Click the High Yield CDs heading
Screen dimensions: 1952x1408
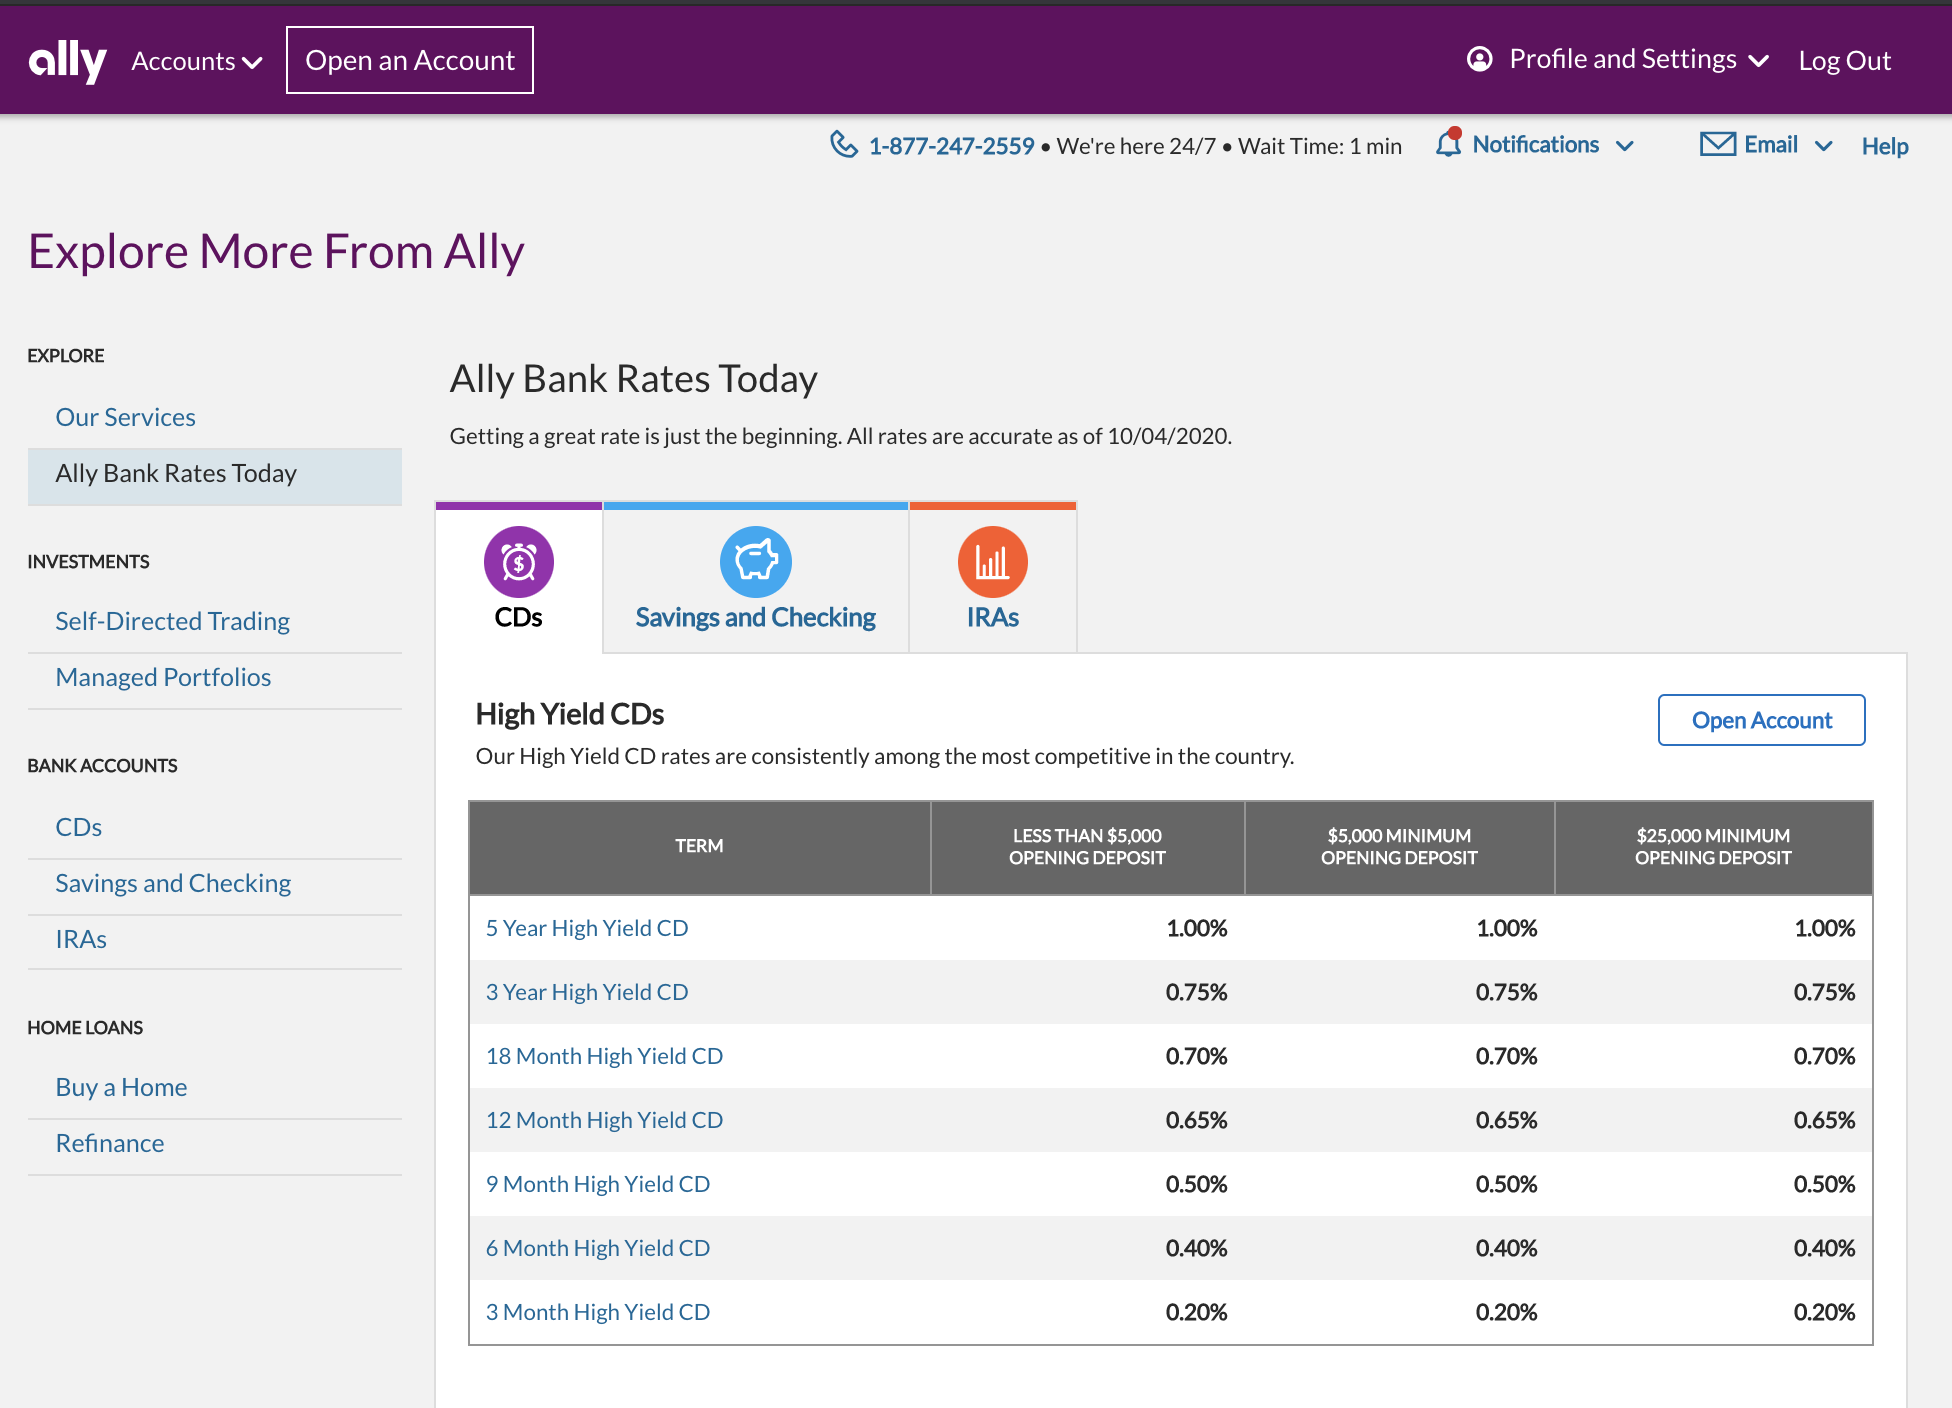[x=570, y=714]
